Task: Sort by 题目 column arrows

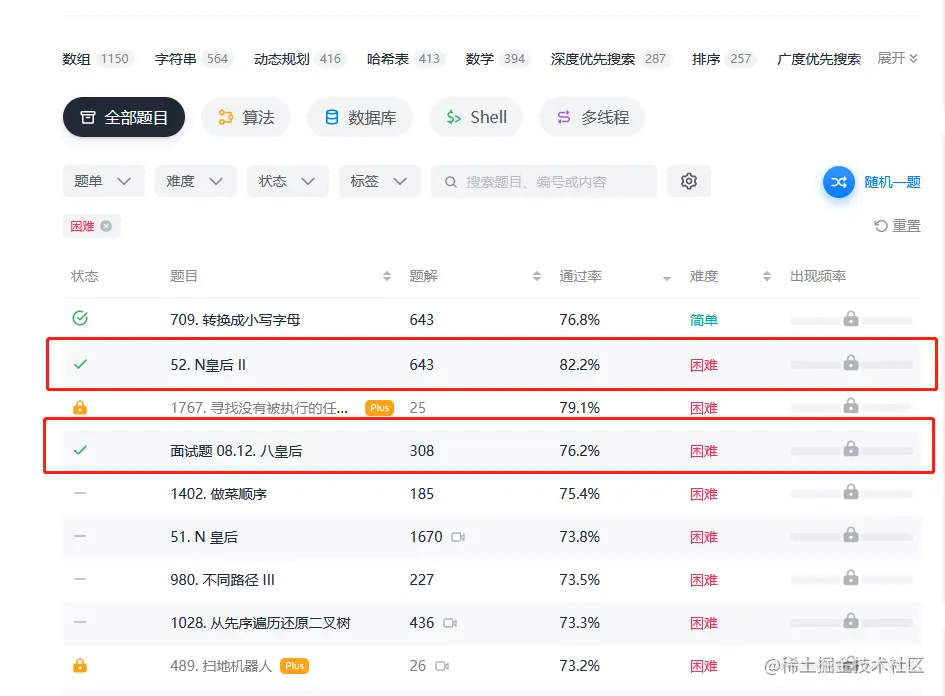Action: (x=387, y=276)
